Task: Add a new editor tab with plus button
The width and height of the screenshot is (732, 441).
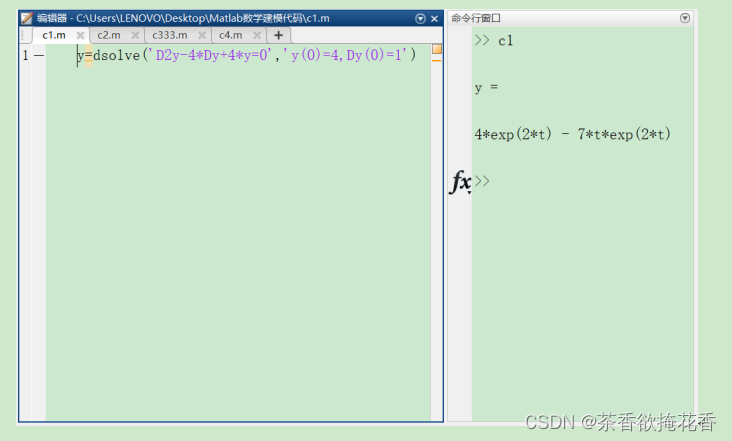Action: coord(279,35)
